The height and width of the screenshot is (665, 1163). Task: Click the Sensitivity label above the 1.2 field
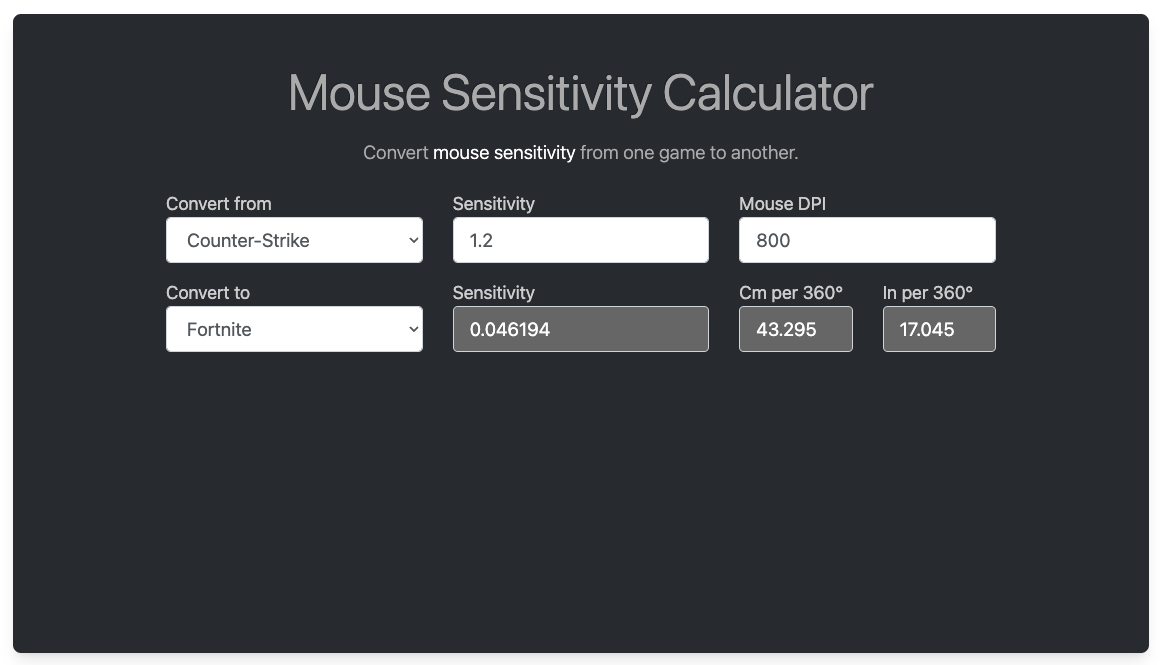tap(493, 204)
